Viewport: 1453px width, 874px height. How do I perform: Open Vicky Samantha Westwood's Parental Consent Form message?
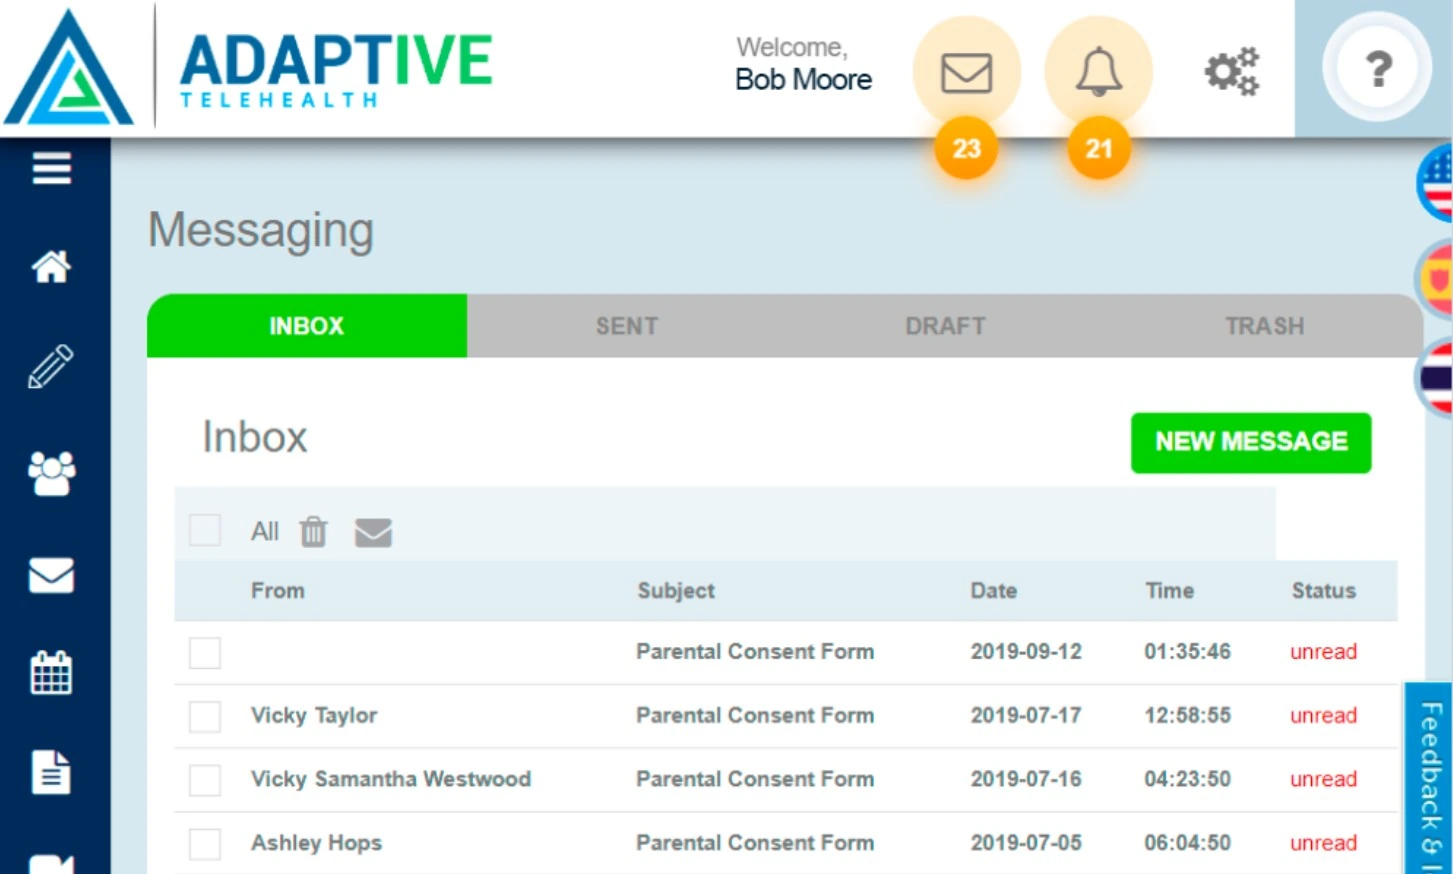(x=754, y=779)
